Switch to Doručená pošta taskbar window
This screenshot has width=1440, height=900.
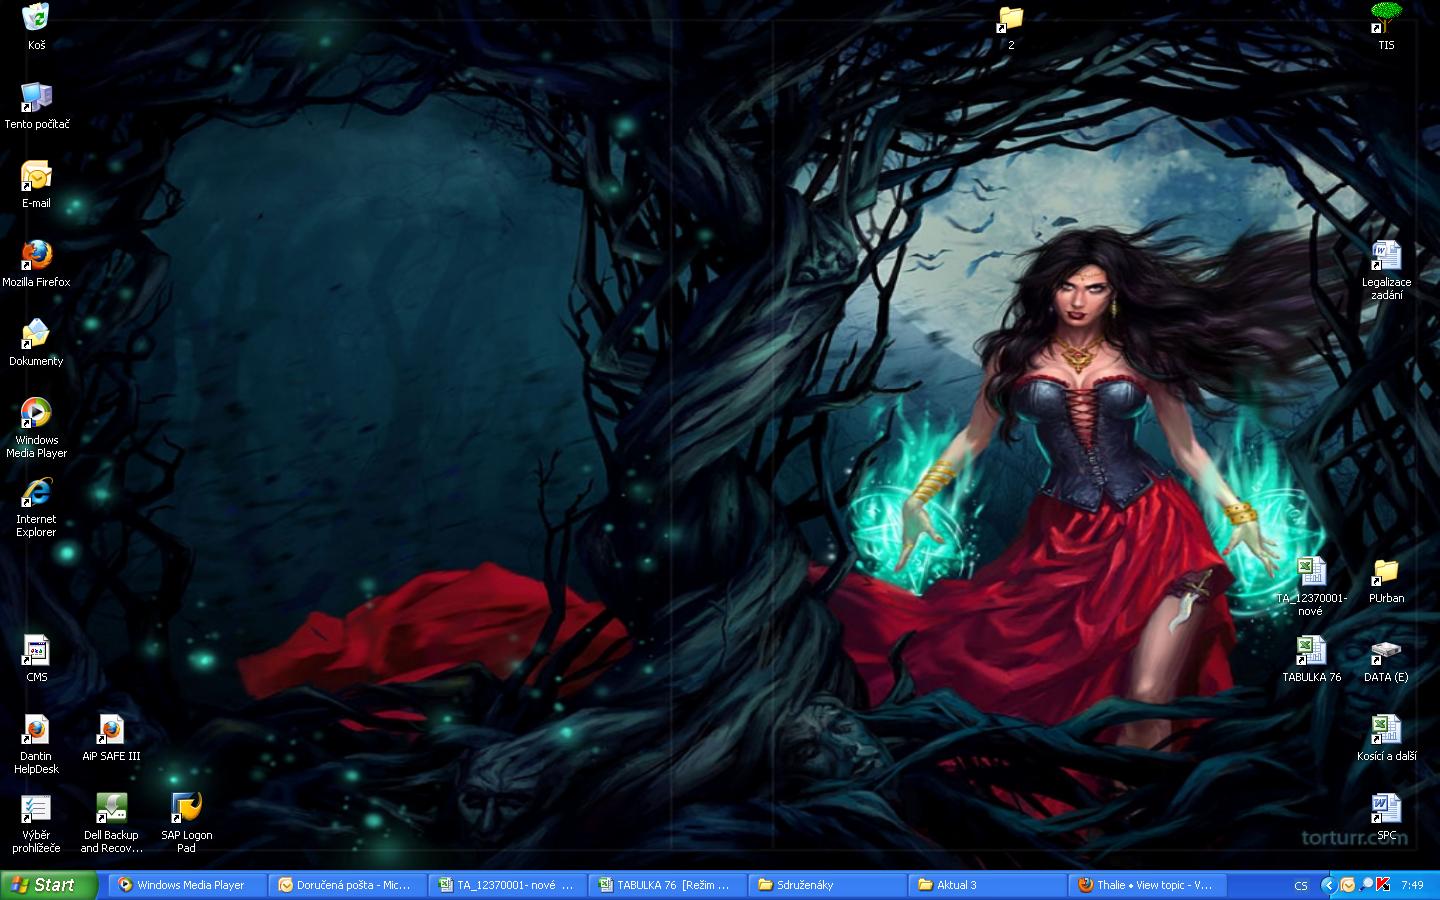[345, 885]
